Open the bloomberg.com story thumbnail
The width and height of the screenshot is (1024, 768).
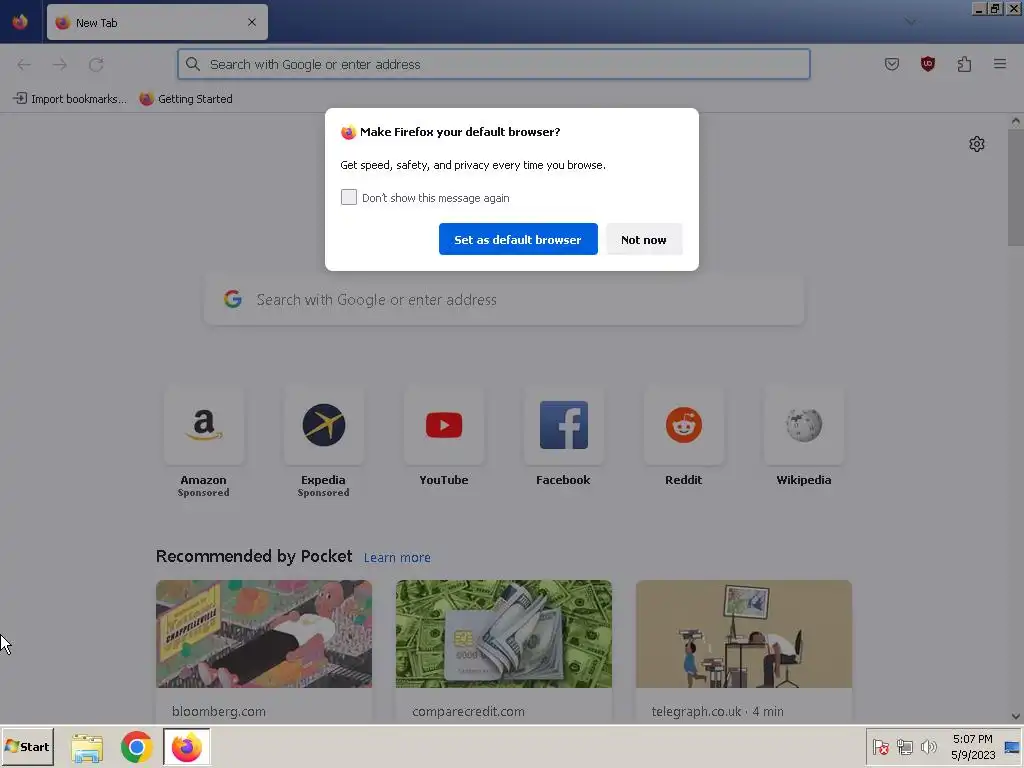[264, 633]
